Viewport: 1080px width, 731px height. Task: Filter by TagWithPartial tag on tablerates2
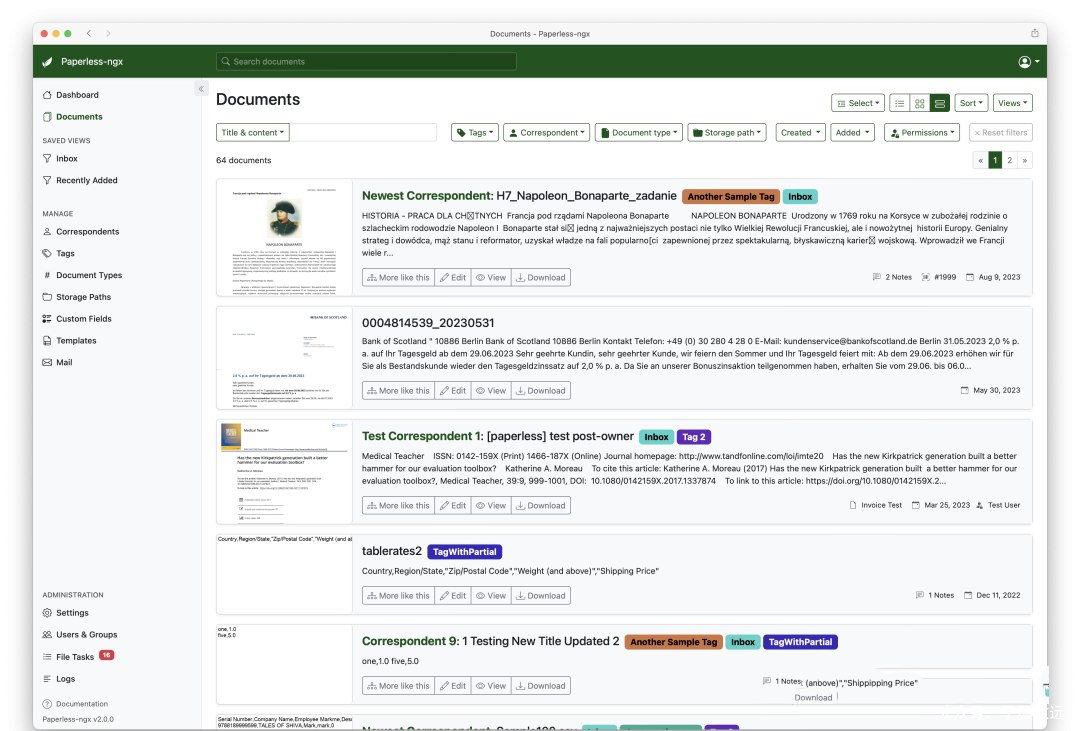click(x=465, y=552)
